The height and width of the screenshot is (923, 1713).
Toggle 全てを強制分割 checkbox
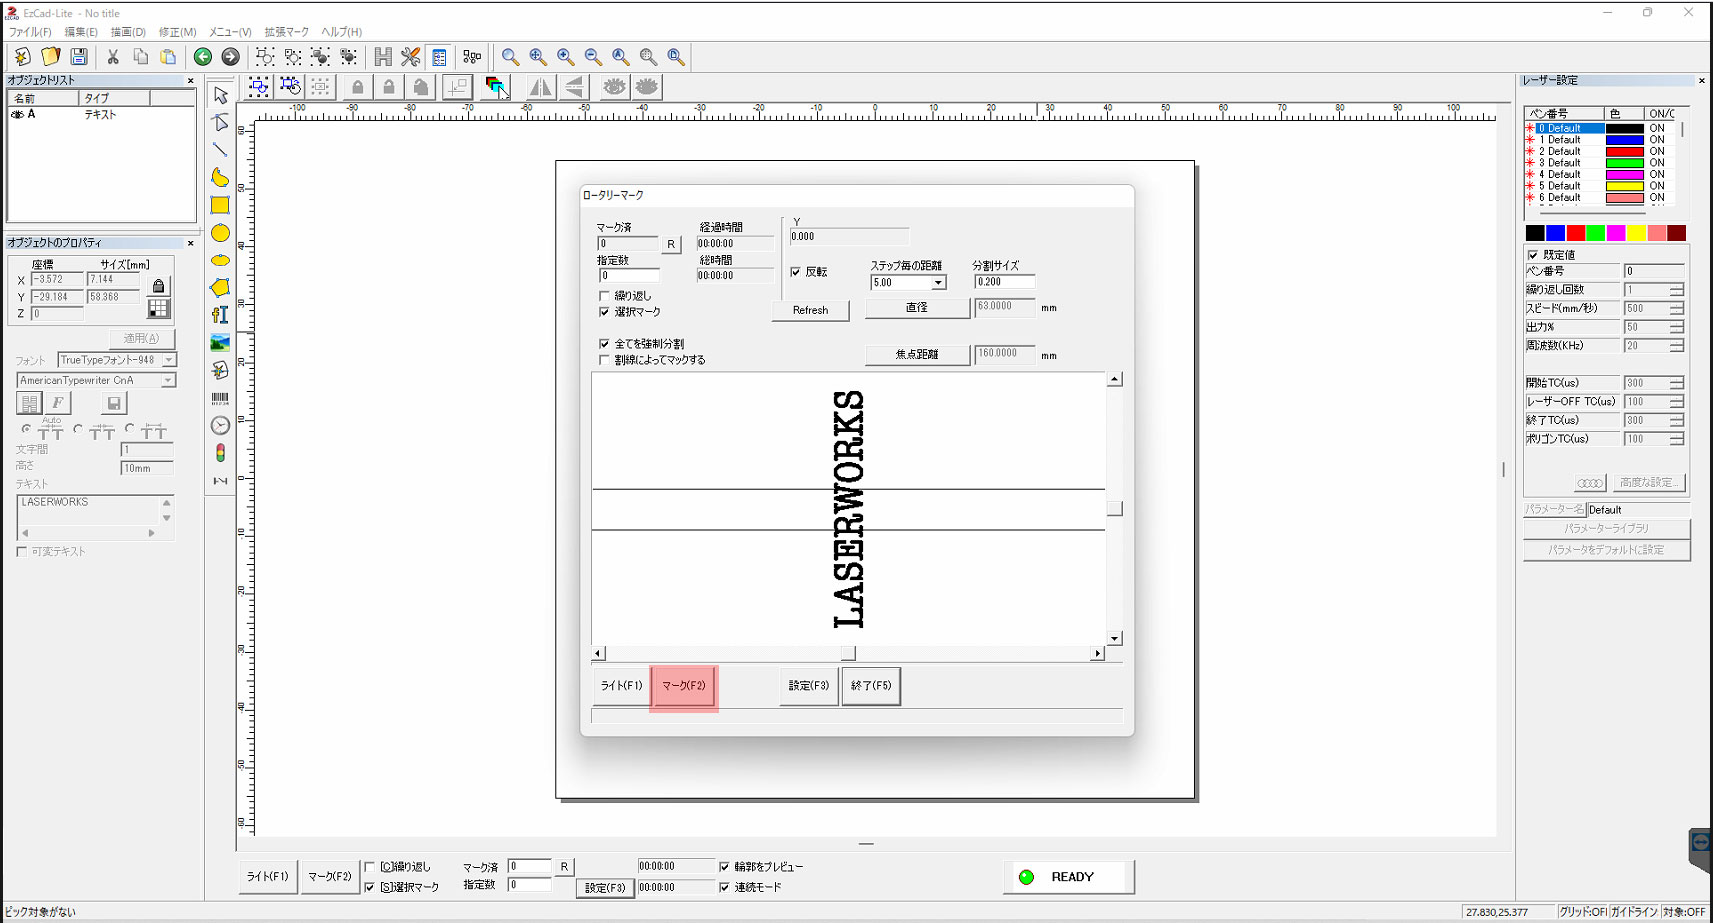pyautogui.click(x=604, y=344)
